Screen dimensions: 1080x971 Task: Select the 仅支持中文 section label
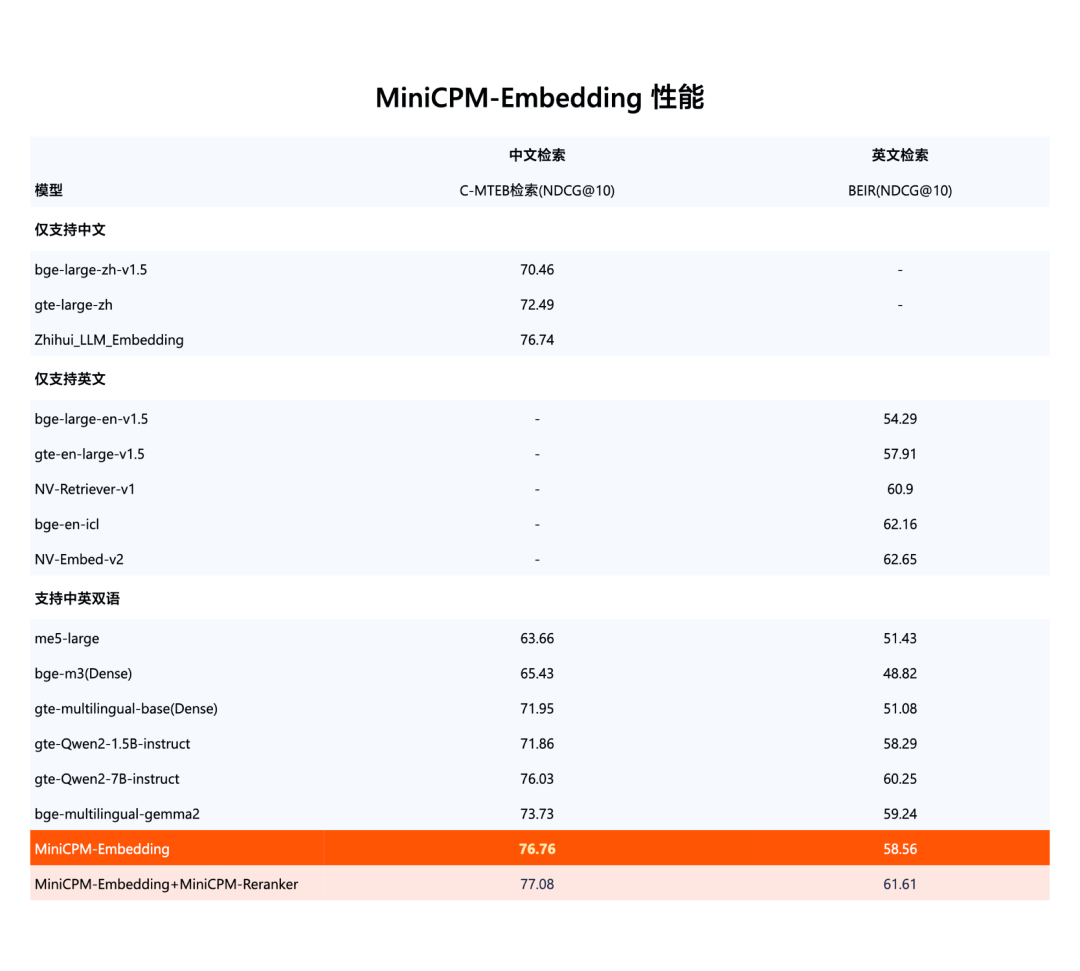point(70,229)
